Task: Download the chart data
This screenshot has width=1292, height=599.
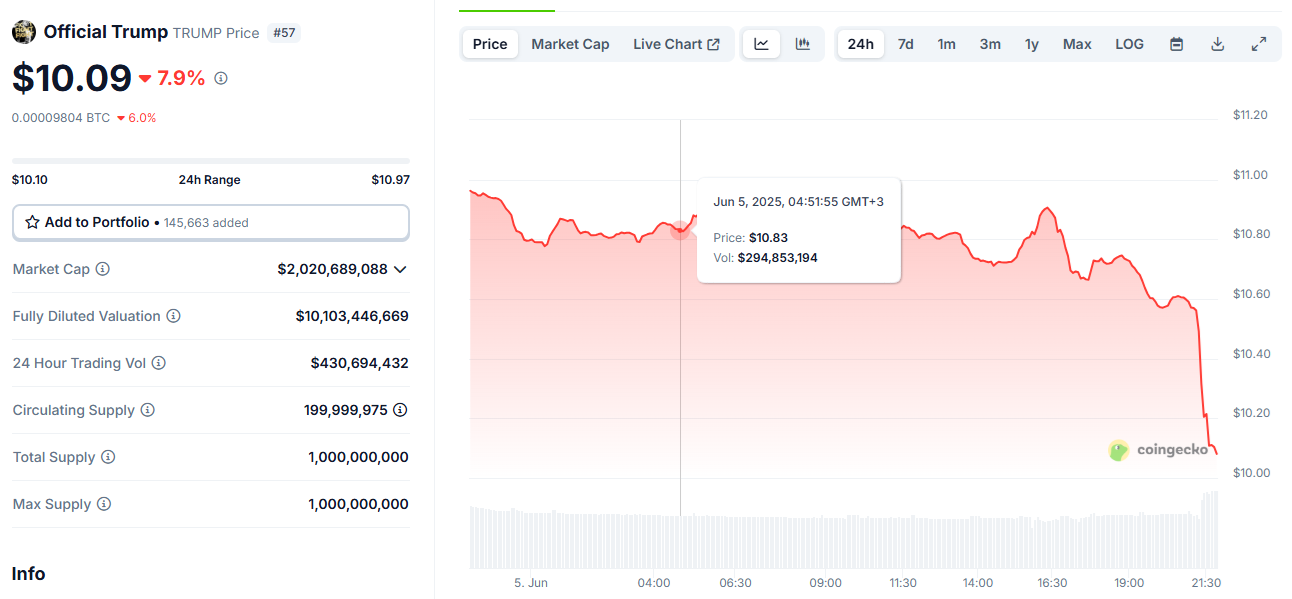Action: (x=1217, y=44)
